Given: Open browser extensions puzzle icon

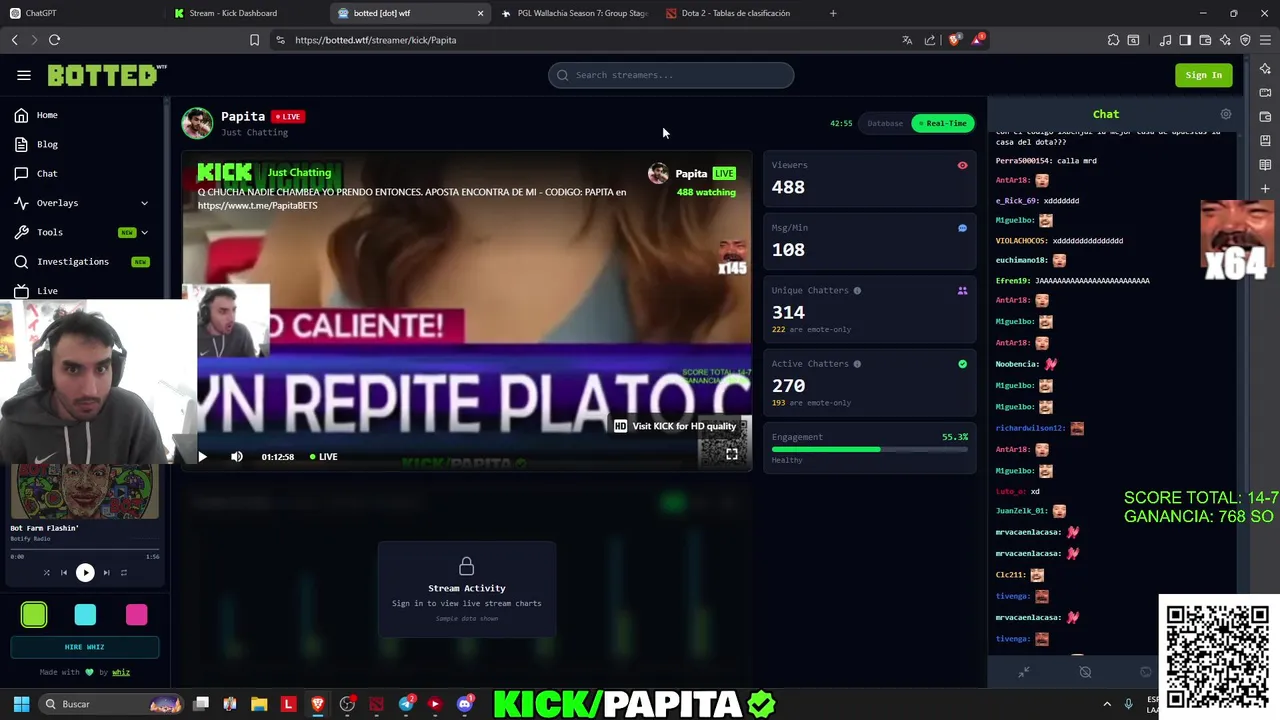Looking at the screenshot, I should tap(1113, 40).
